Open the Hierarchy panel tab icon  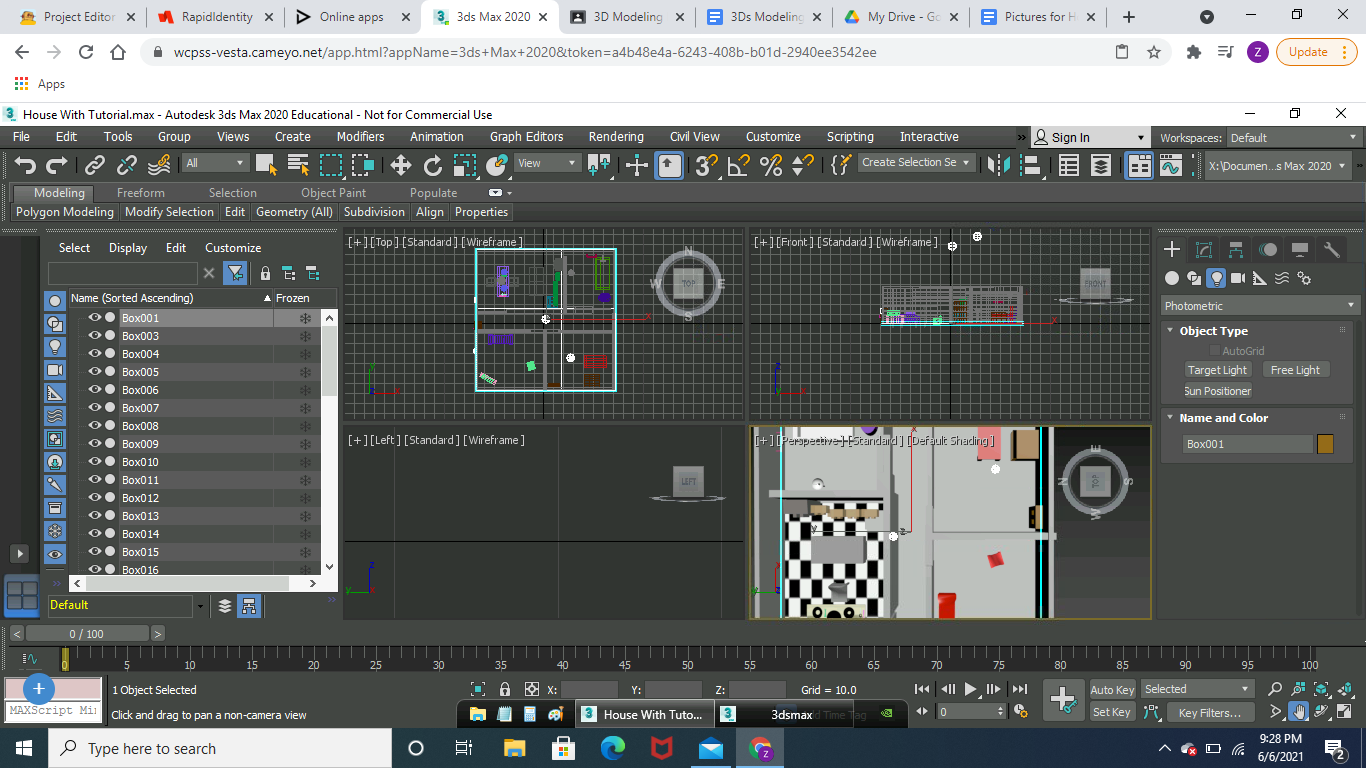(1236, 250)
